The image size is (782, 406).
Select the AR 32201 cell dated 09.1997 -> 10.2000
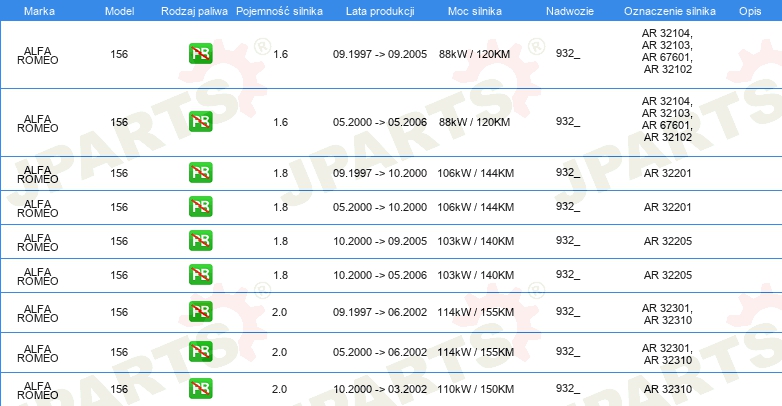pos(667,173)
